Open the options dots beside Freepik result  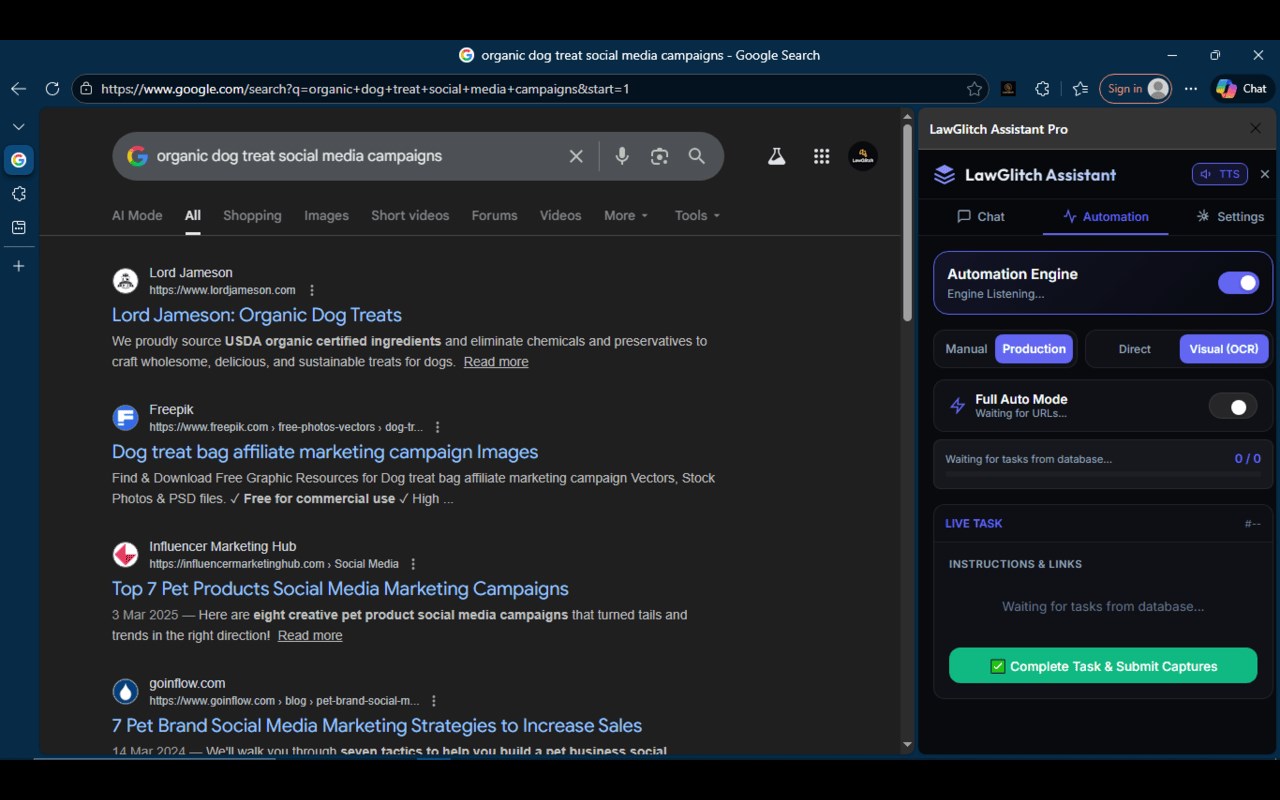coord(437,427)
